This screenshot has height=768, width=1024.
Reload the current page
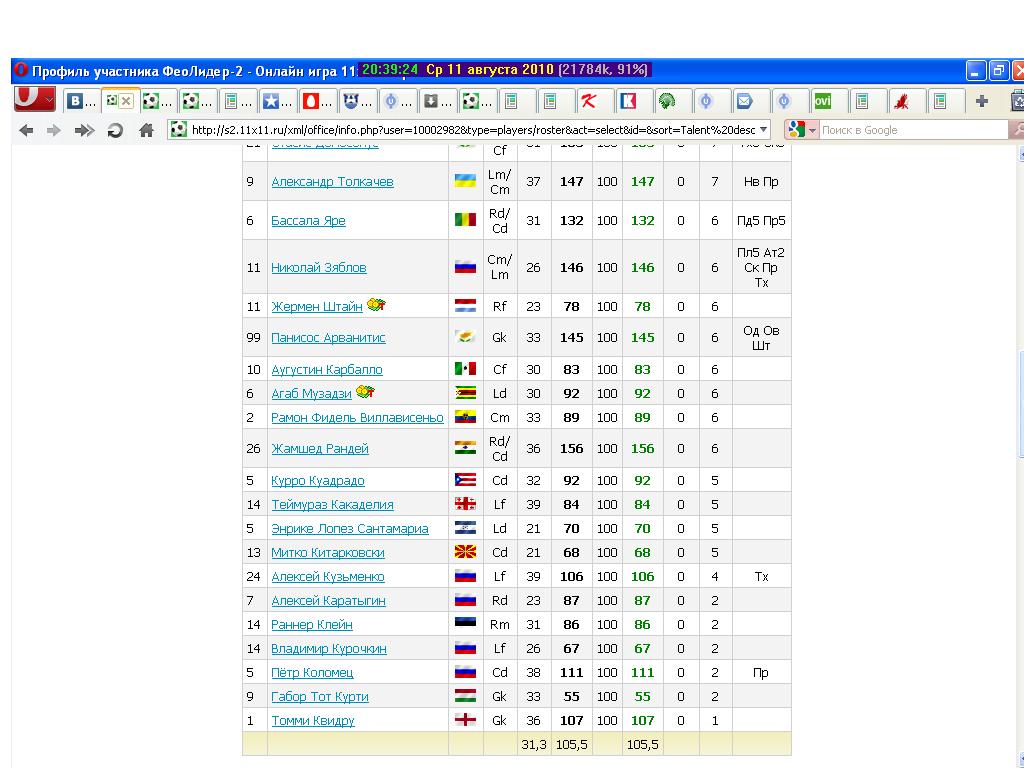click(x=114, y=130)
